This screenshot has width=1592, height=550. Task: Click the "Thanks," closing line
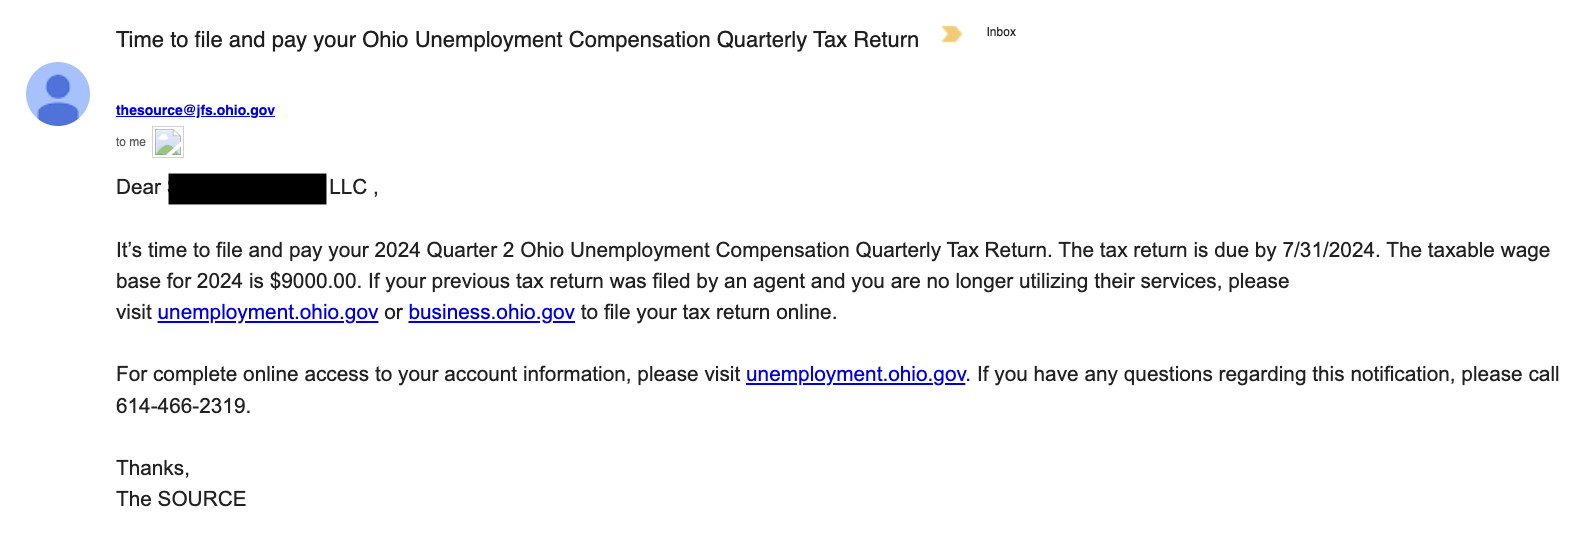click(x=152, y=468)
